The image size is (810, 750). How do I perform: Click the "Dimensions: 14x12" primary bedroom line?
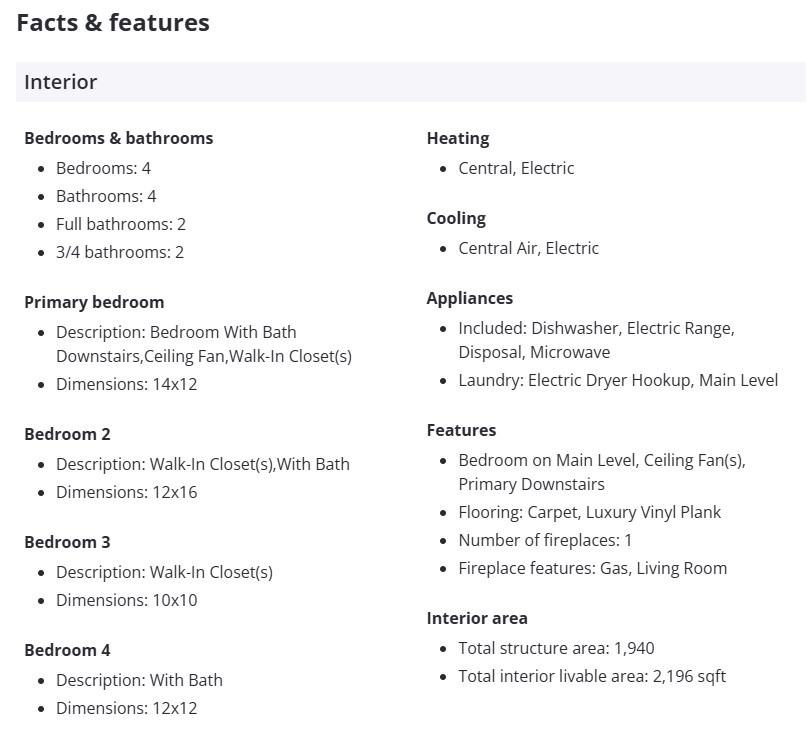tap(126, 384)
